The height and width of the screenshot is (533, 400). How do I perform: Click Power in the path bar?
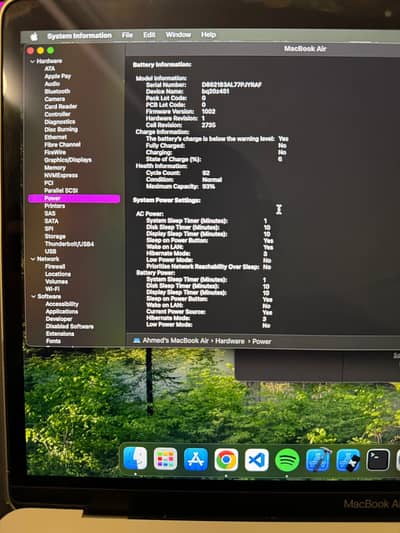tap(262, 341)
